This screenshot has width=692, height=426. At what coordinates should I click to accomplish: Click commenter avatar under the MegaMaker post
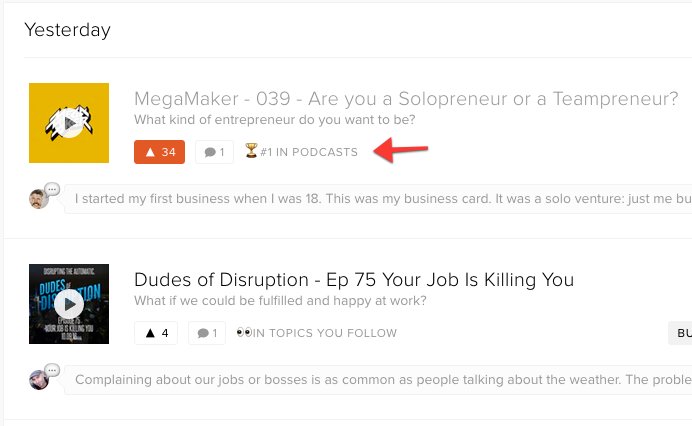pyautogui.click(x=39, y=198)
